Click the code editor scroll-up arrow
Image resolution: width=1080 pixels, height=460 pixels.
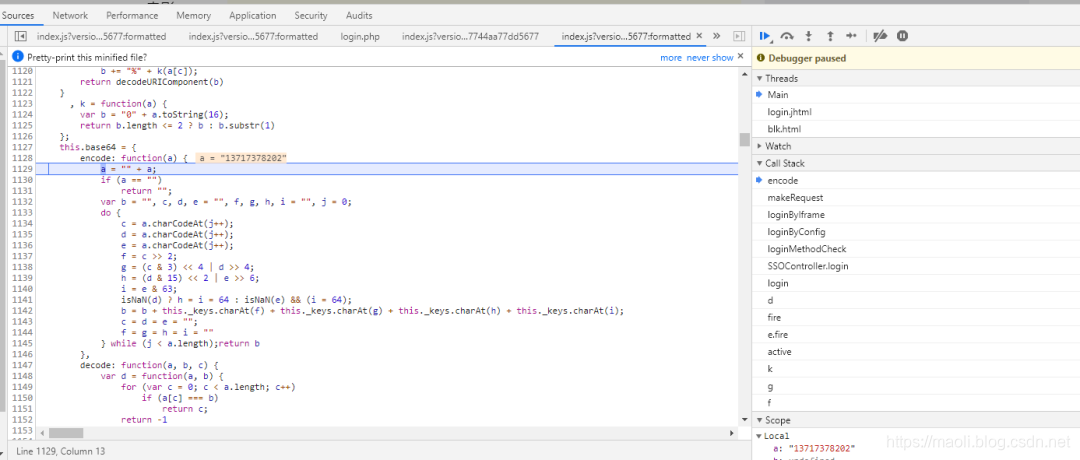click(744, 72)
